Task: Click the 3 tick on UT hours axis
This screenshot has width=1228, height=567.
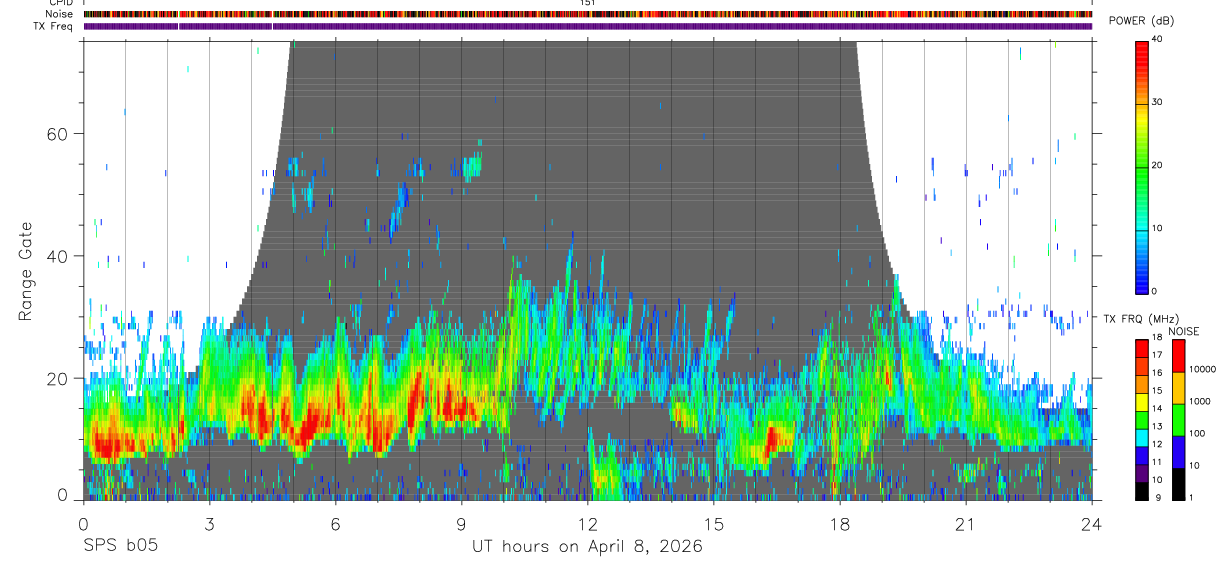Action: 209,524
